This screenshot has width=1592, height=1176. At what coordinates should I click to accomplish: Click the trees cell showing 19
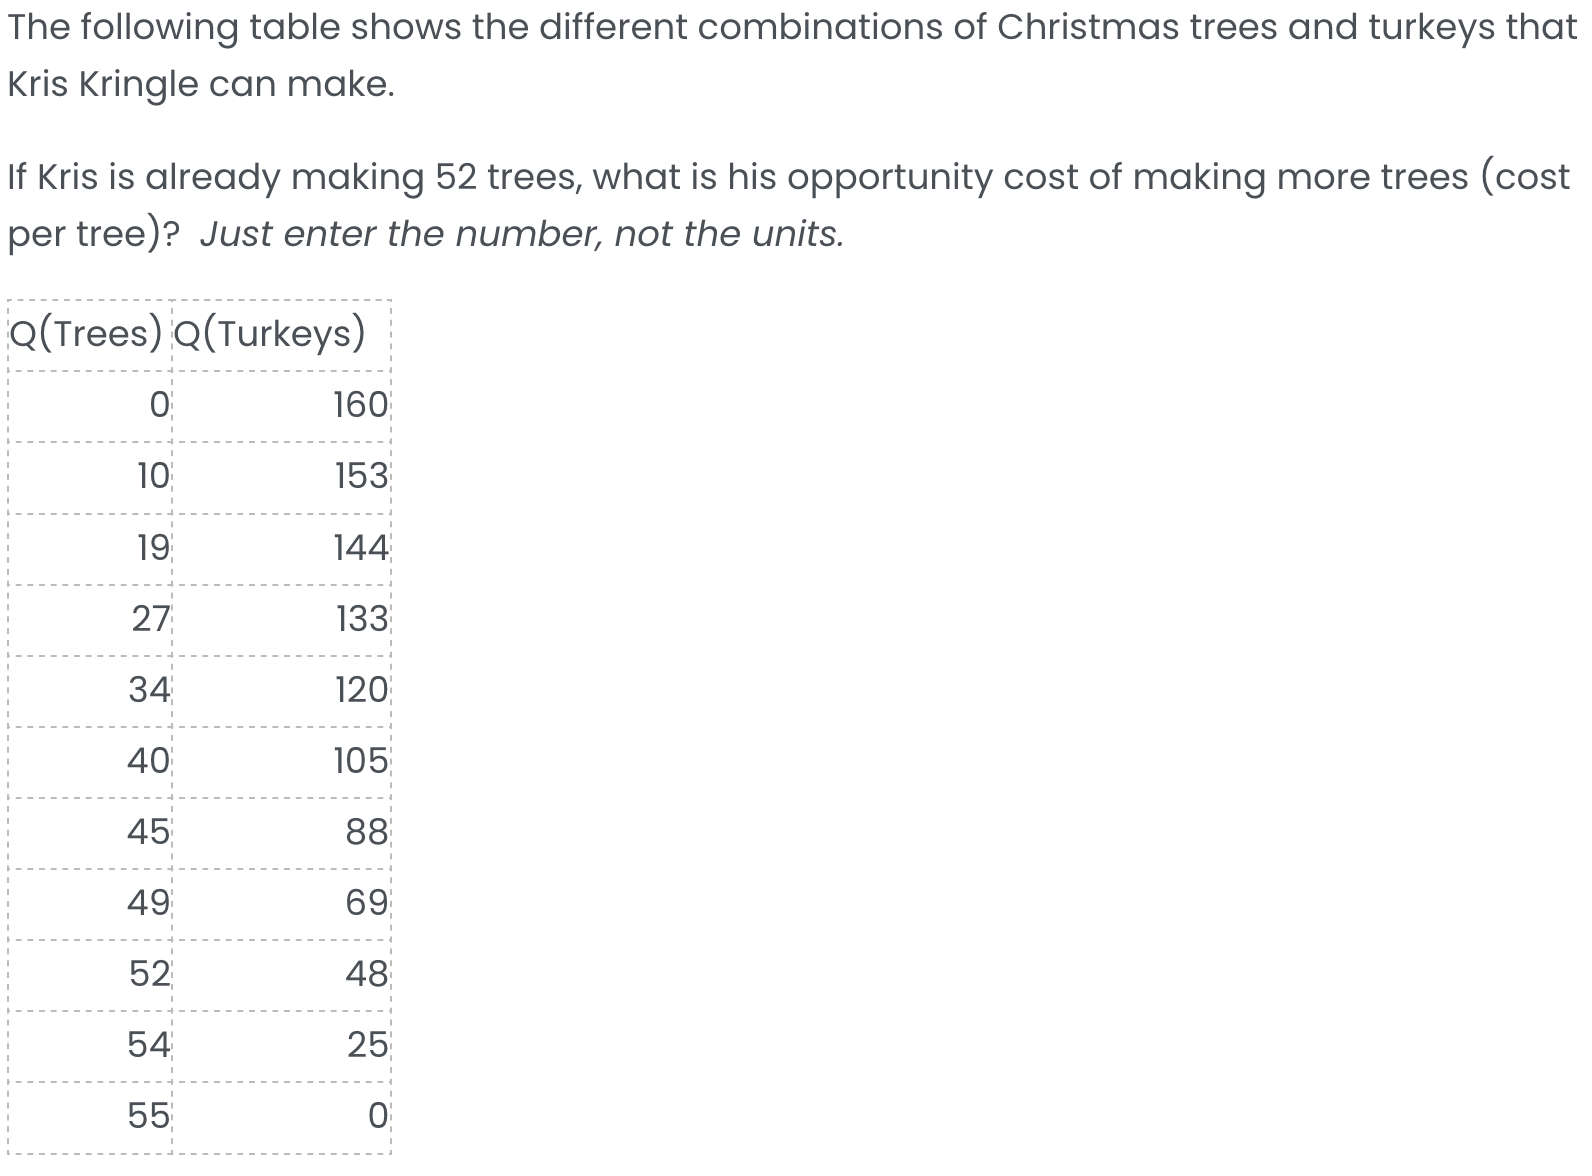[153, 547]
